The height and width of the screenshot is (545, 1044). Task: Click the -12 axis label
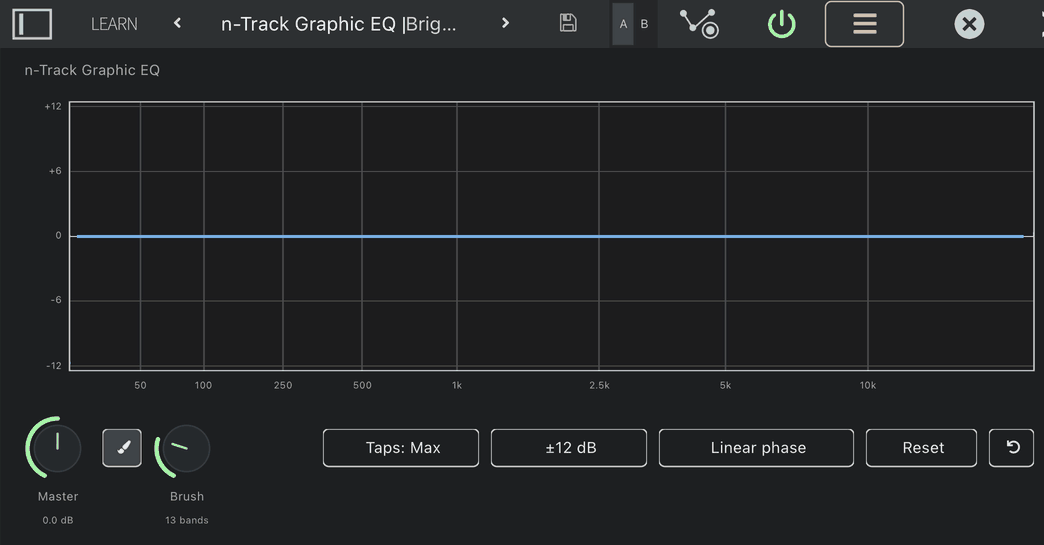click(x=54, y=366)
